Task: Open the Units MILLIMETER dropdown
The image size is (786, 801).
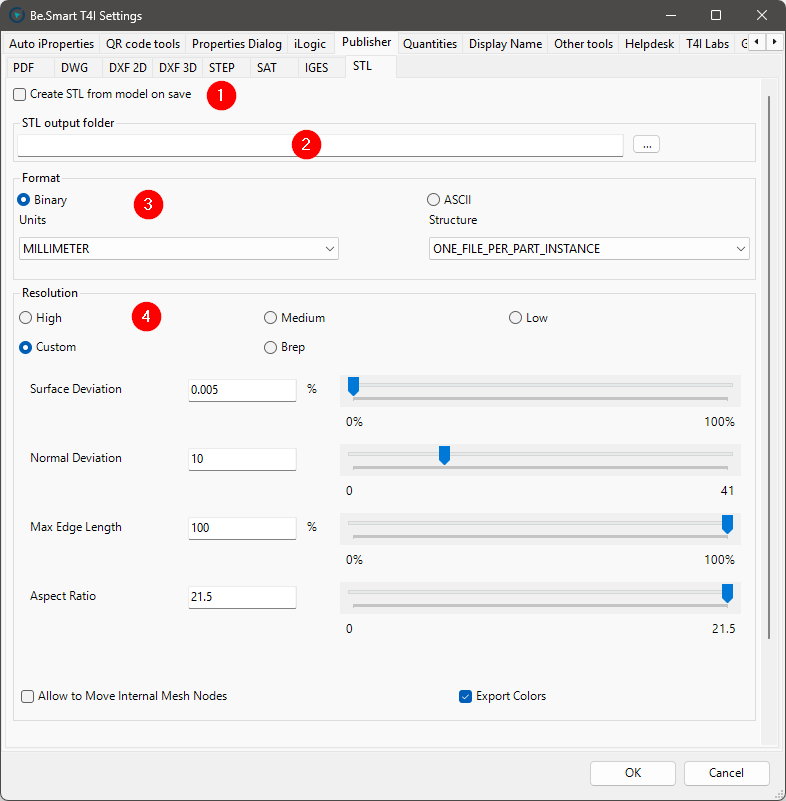Action: coord(179,249)
